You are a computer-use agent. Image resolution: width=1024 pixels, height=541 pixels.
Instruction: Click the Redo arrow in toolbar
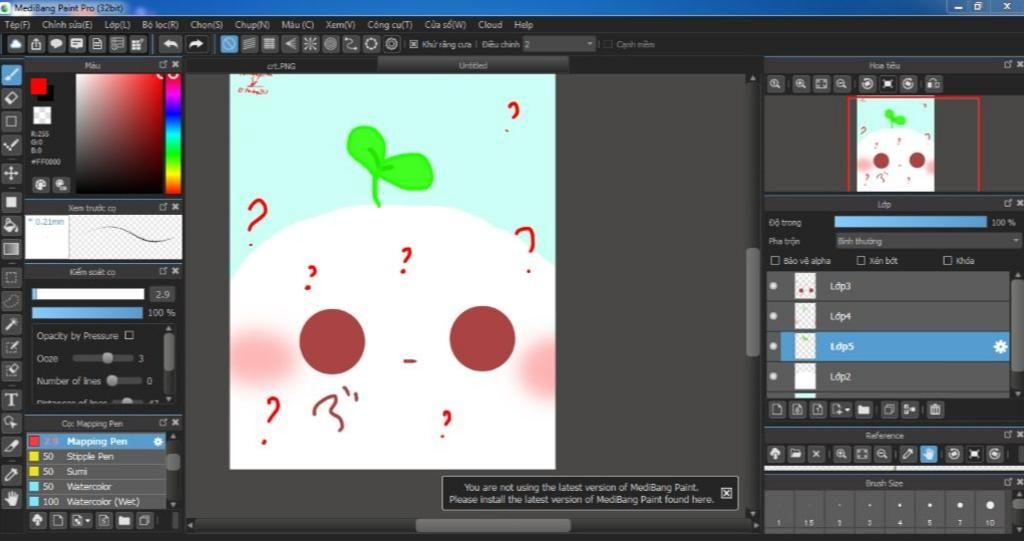[196, 44]
